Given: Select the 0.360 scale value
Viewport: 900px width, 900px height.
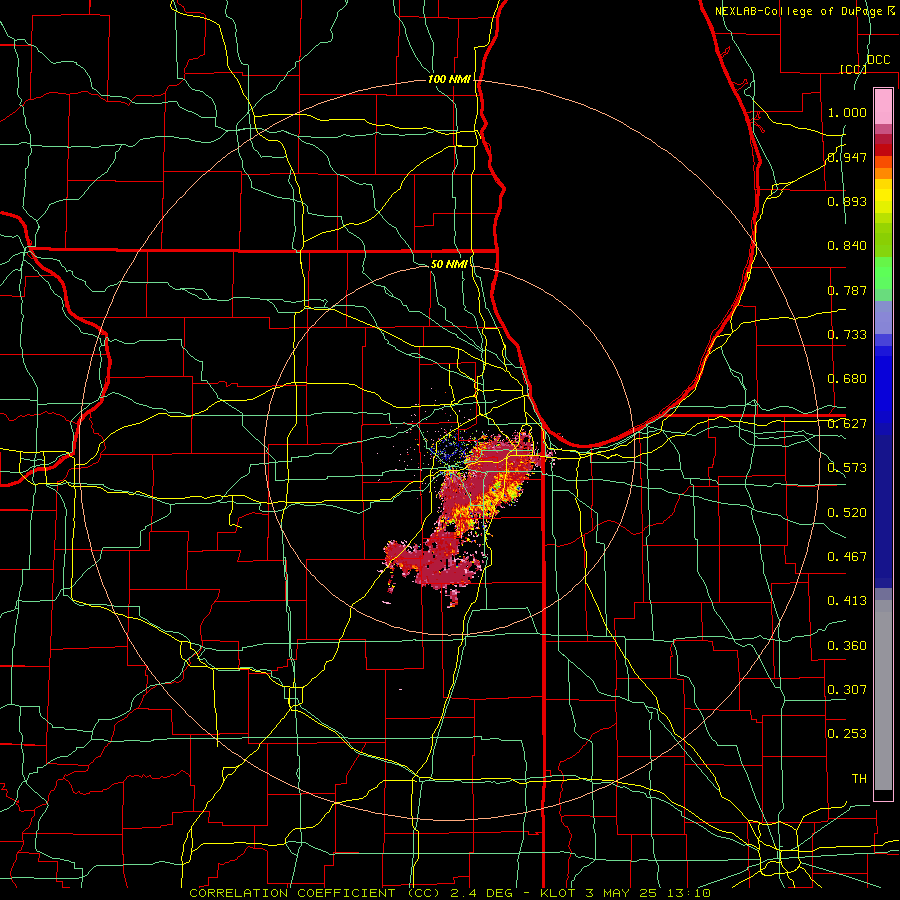Looking at the screenshot, I should 847,646.
